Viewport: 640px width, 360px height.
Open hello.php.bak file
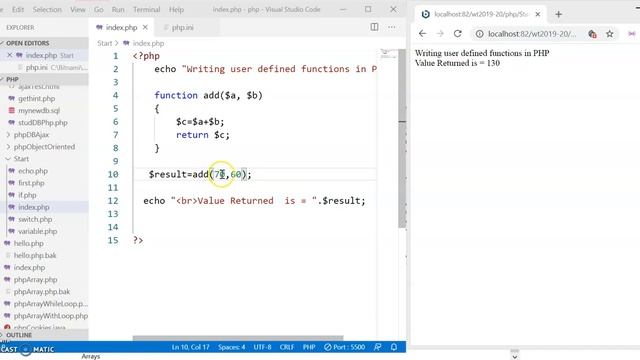click(x=35, y=256)
